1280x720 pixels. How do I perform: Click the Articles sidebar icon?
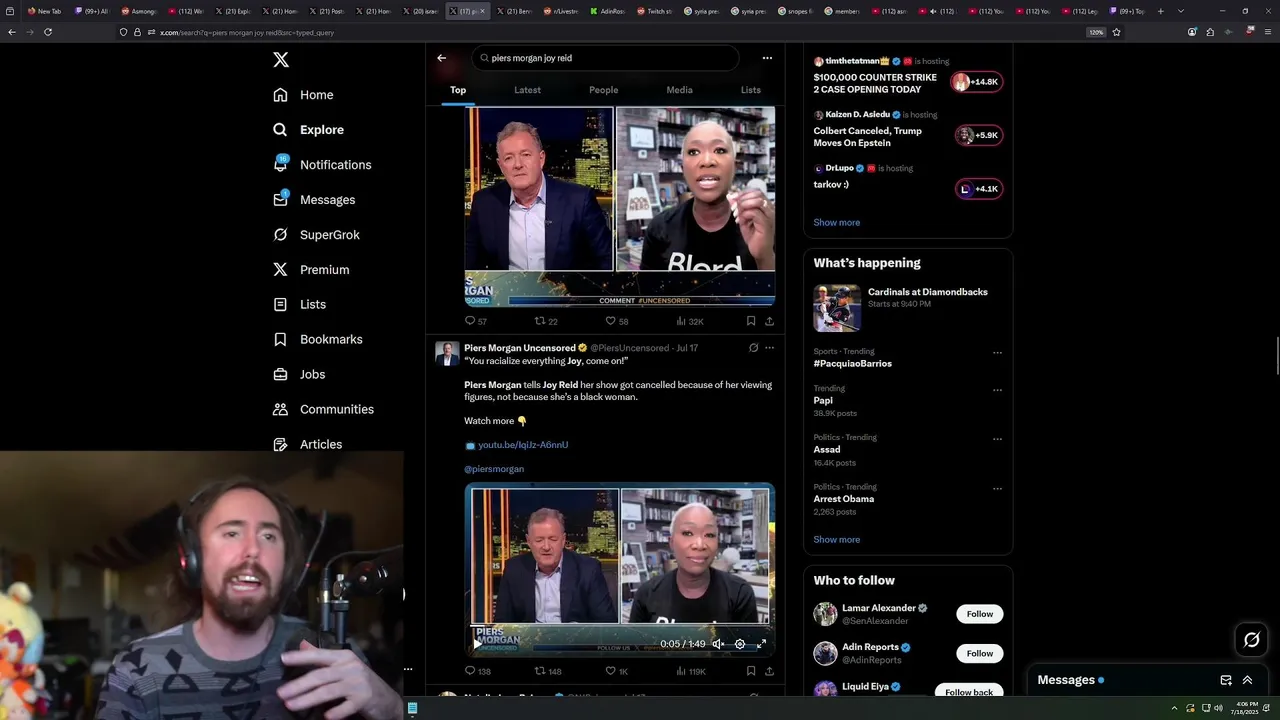280,444
